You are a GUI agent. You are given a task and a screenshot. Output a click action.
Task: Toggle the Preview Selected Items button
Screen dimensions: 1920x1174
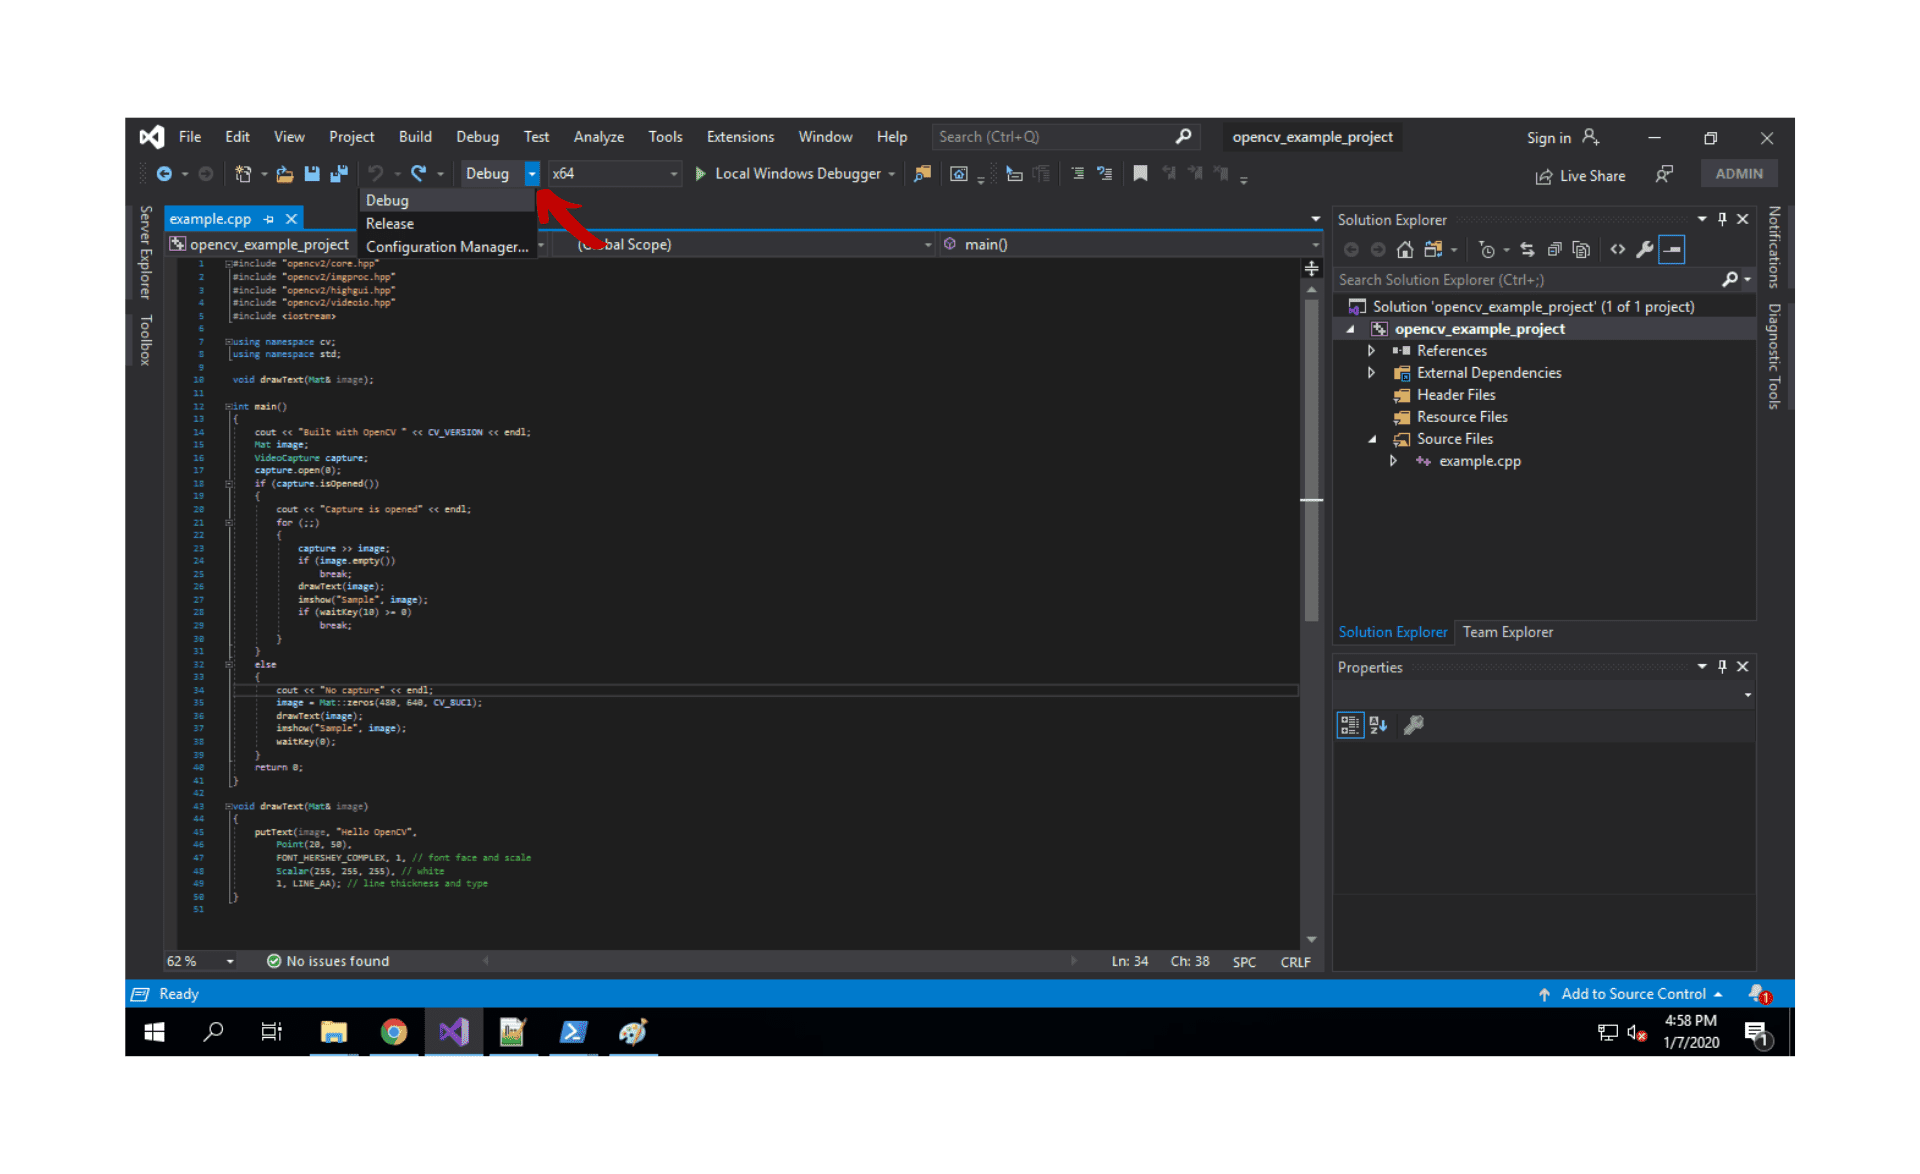[x=1672, y=250]
